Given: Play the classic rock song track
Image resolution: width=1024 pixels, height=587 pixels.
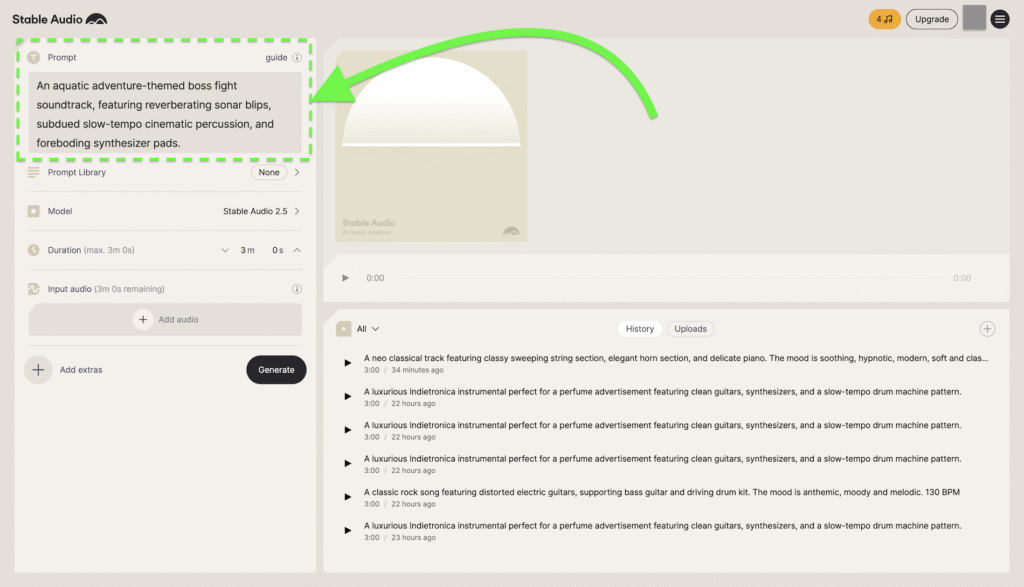Looking at the screenshot, I should coord(348,497).
